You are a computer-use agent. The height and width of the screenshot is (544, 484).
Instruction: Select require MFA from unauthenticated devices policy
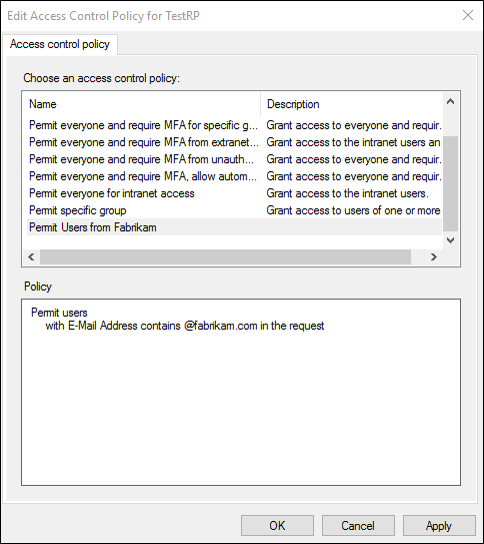[x=234, y=159]
